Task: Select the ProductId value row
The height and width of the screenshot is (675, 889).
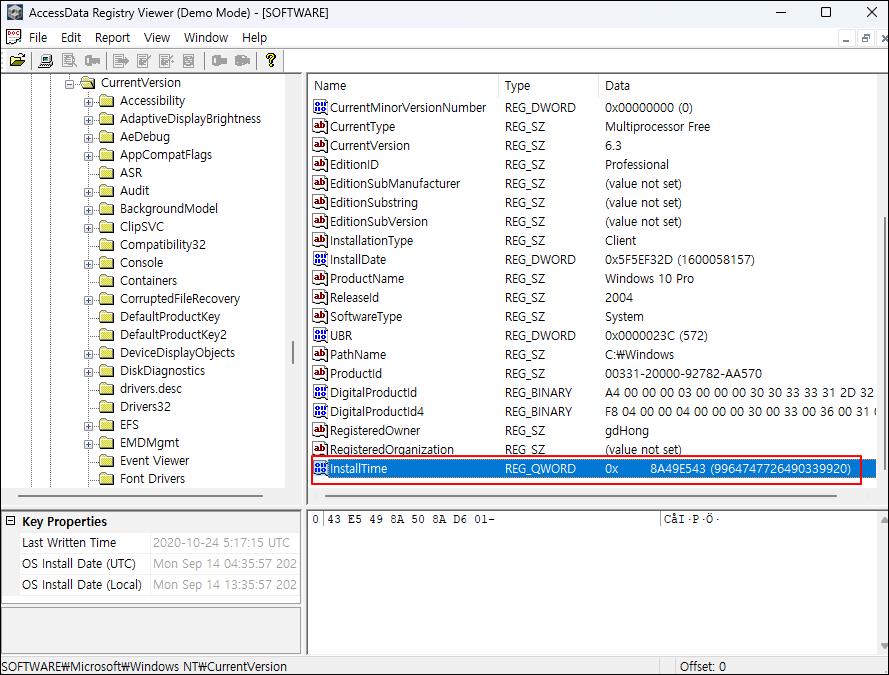Action: (x=594, y=373)
